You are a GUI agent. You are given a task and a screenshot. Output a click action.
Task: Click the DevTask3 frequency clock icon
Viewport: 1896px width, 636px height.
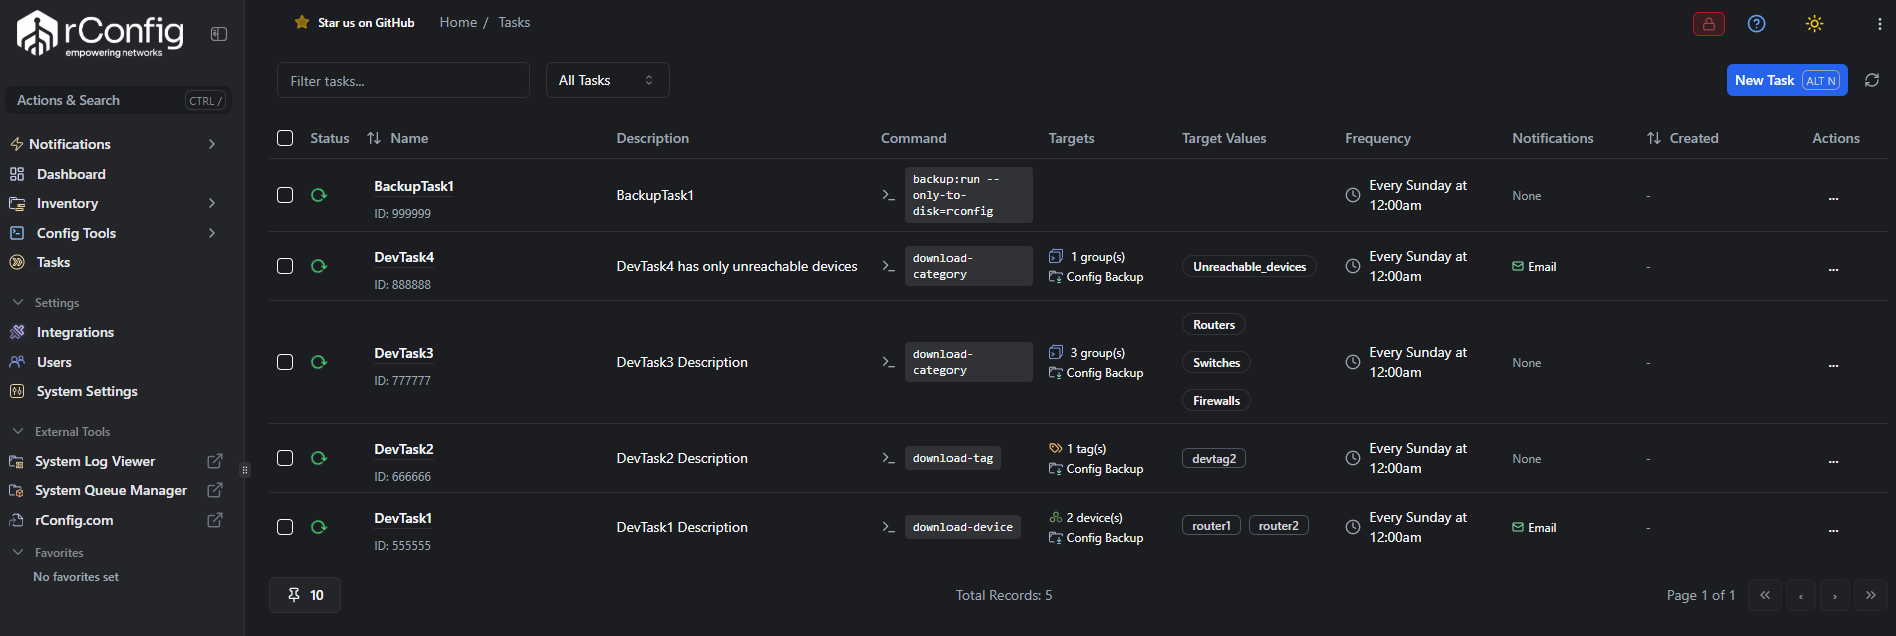click(1353, 362)
